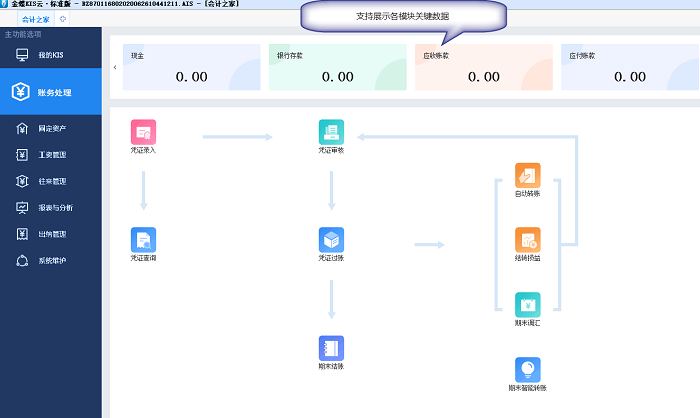Open the 期末智能转账 lightbulb icon

528,370
